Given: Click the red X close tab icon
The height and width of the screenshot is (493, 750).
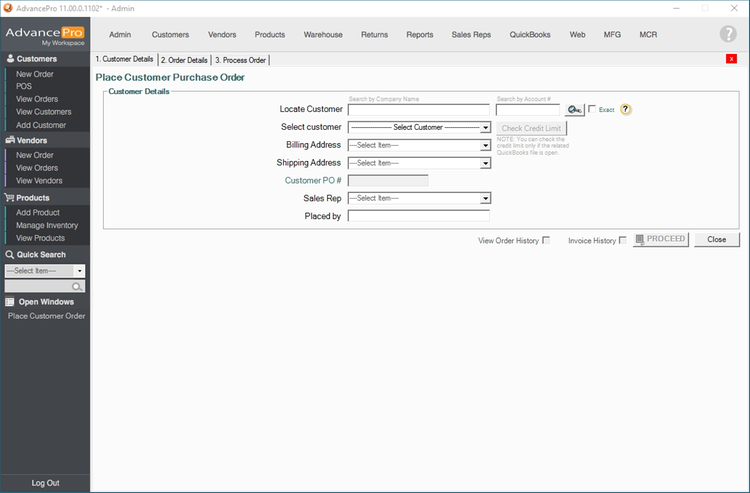Looking at the screenshot, I should [x=731, y=59].
